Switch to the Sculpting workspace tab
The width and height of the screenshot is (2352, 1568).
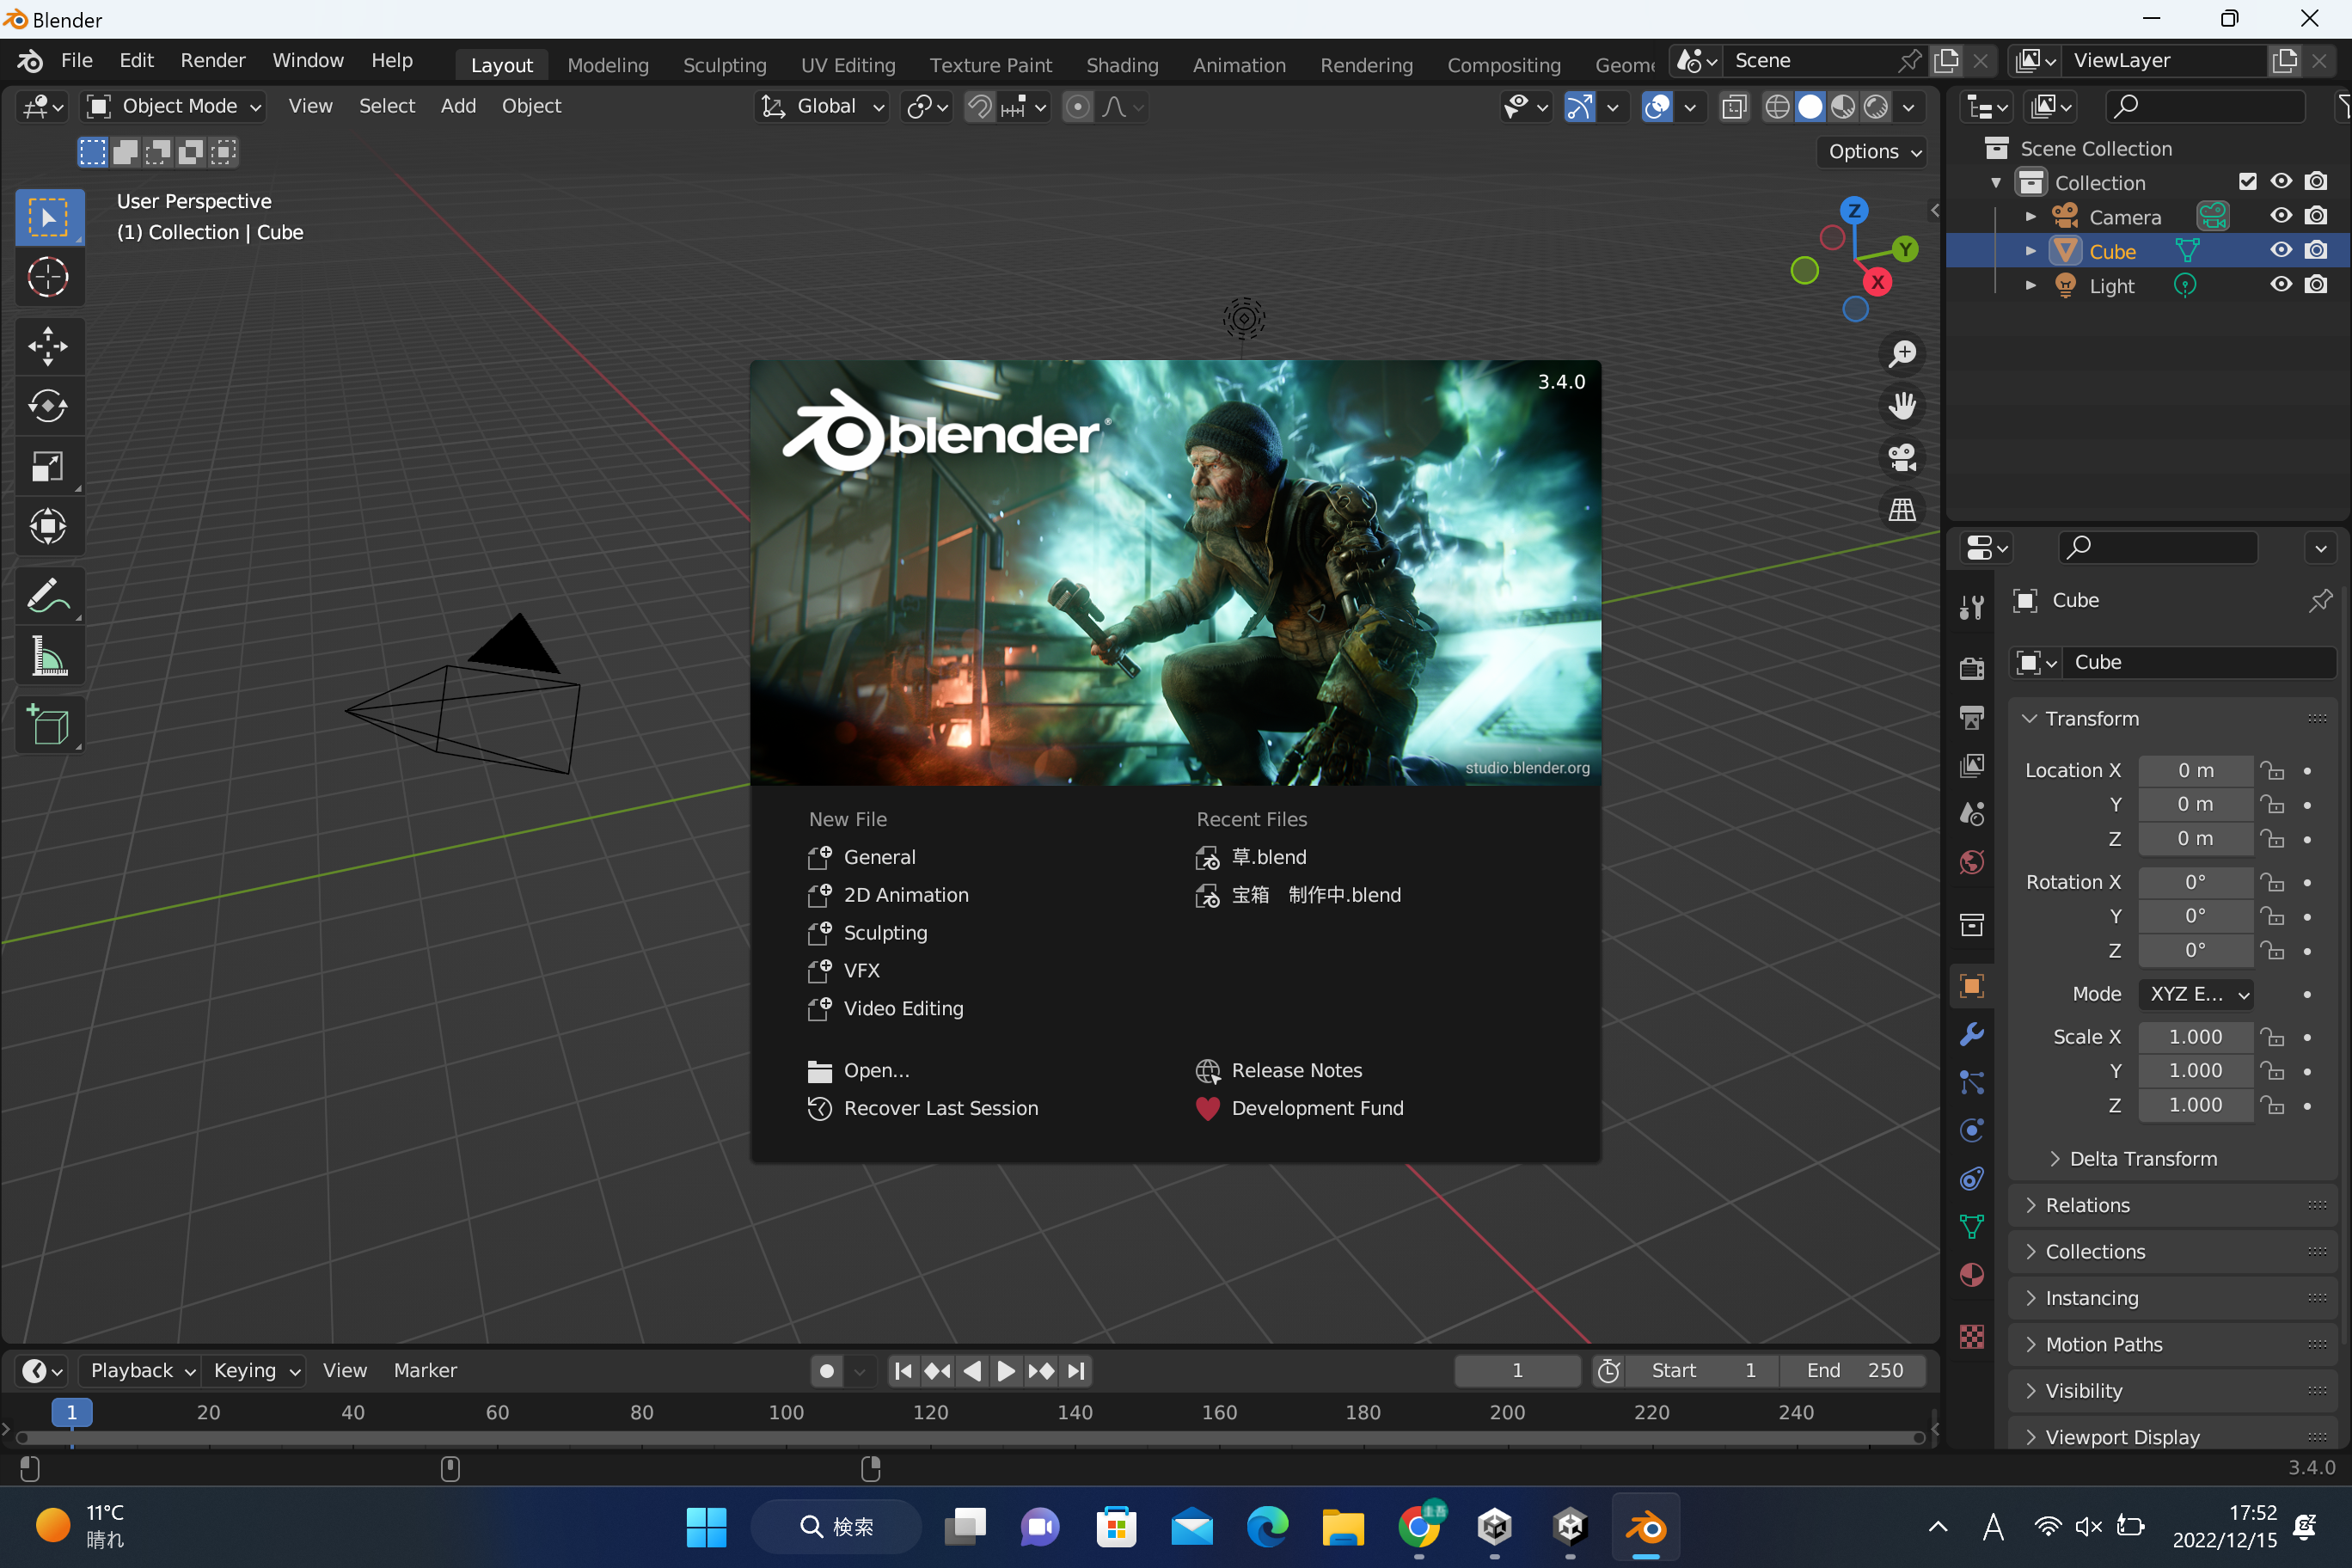point(724,65)
